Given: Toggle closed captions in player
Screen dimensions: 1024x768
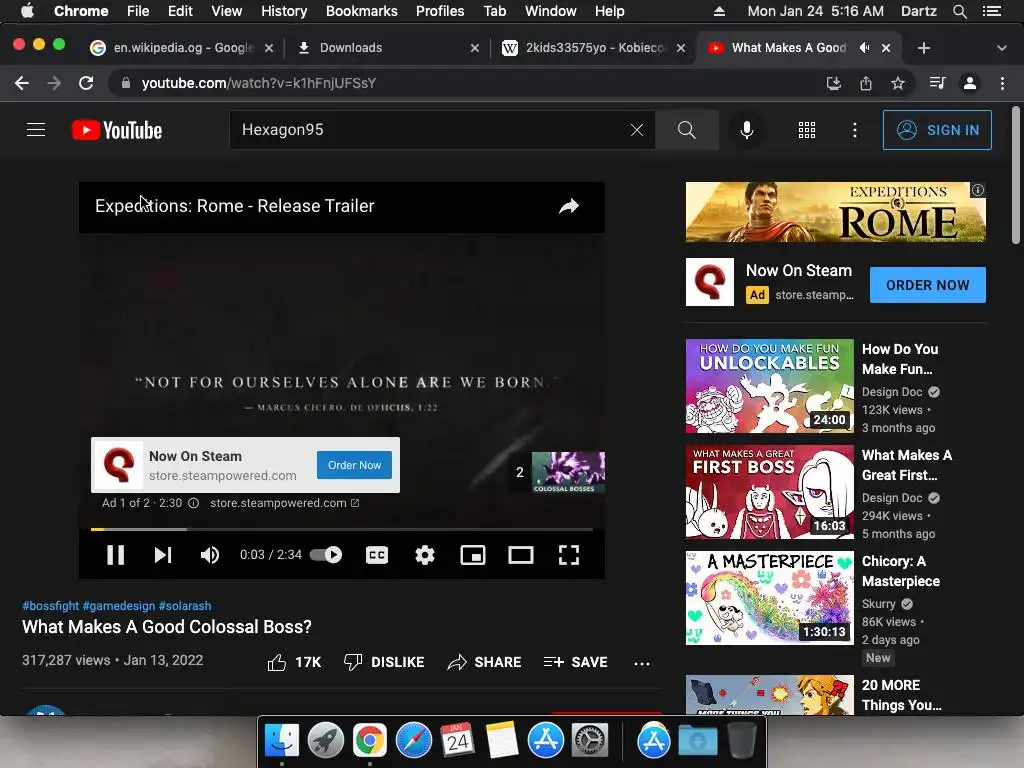Looking at the screenshot, I should (377, 555).
